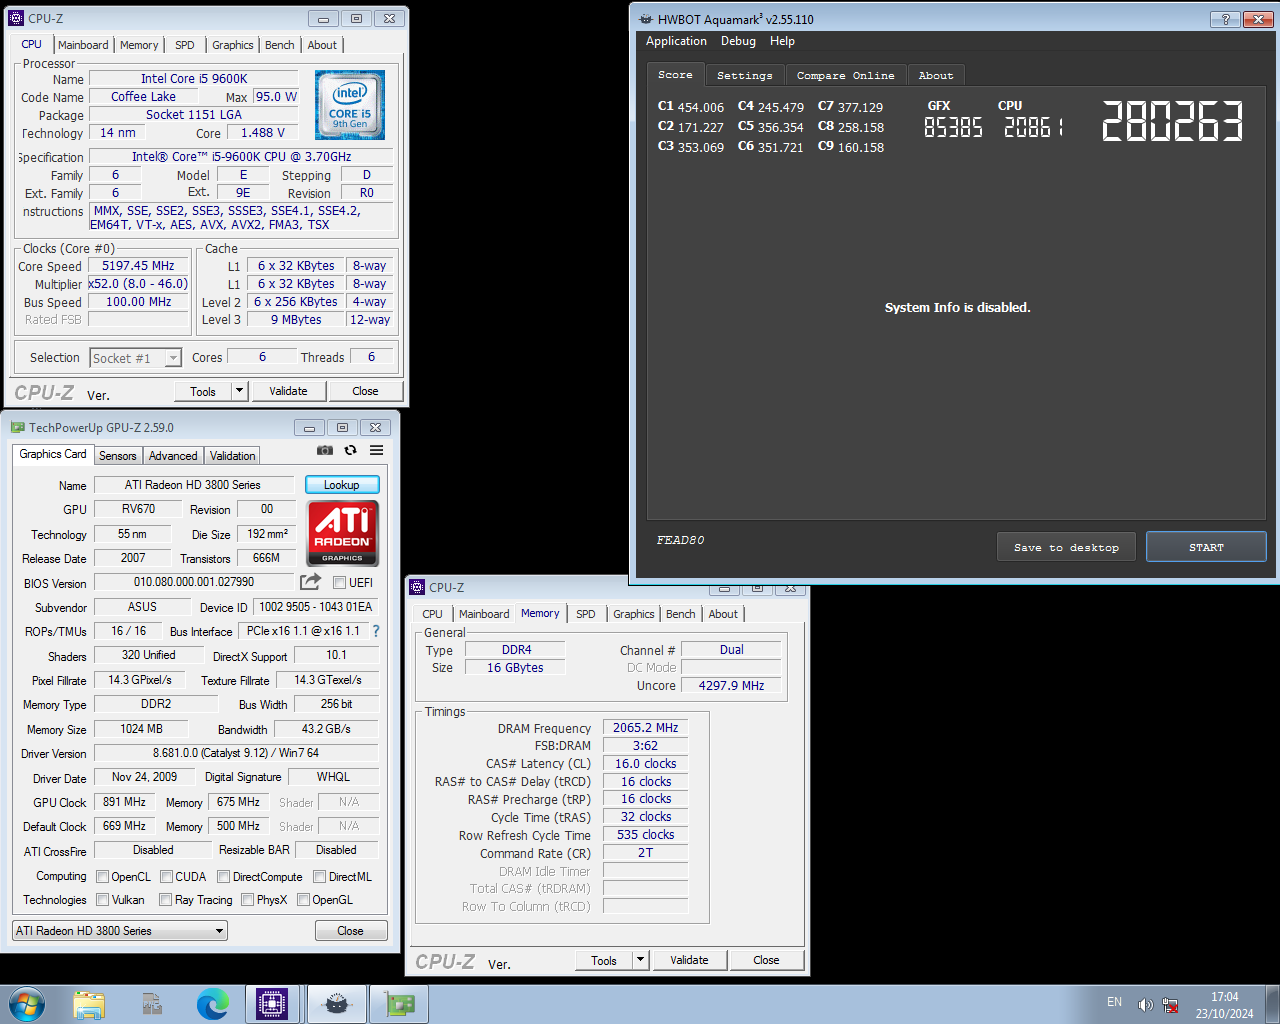The image size is (1280, 1024).
Task: Click the CPU-Z title bar icon in the top window
Action: click(x=15, y=18)
